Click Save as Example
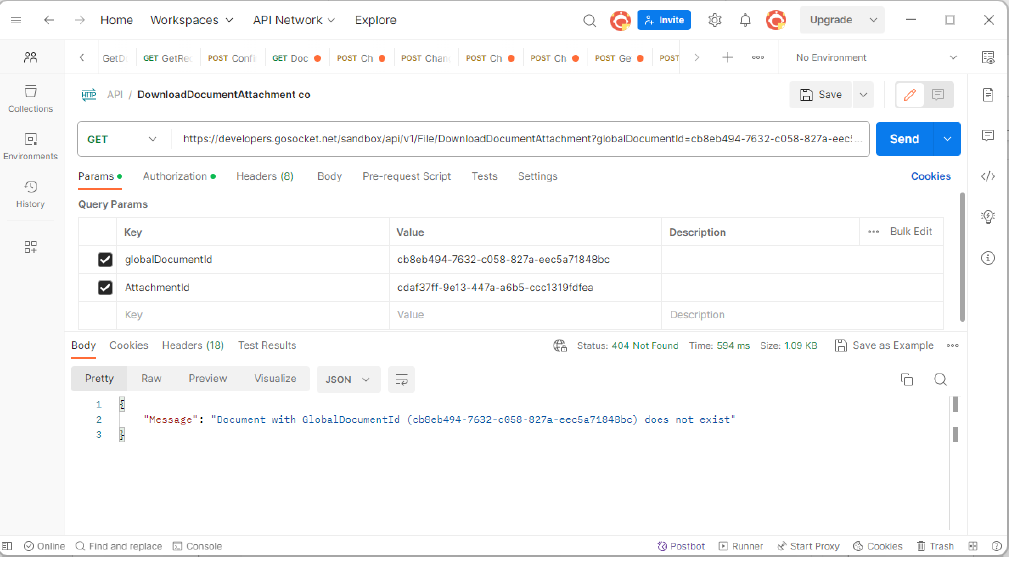Image resolution: width=1009 pixels, height=561 pixels. 884,345
